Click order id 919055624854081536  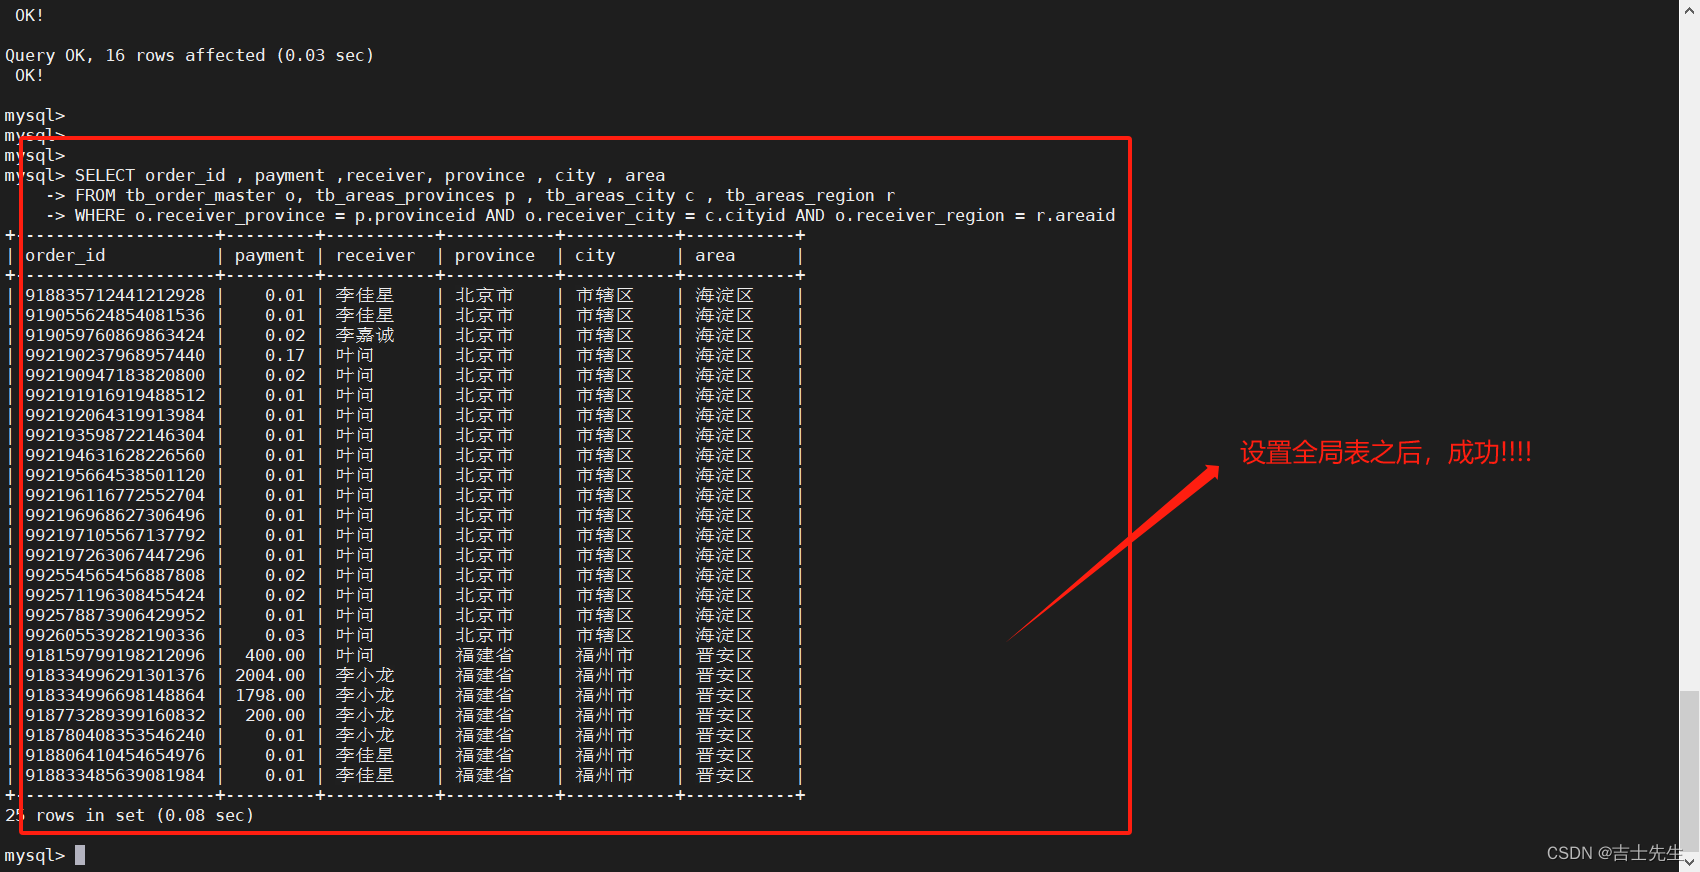pos(115,315)
